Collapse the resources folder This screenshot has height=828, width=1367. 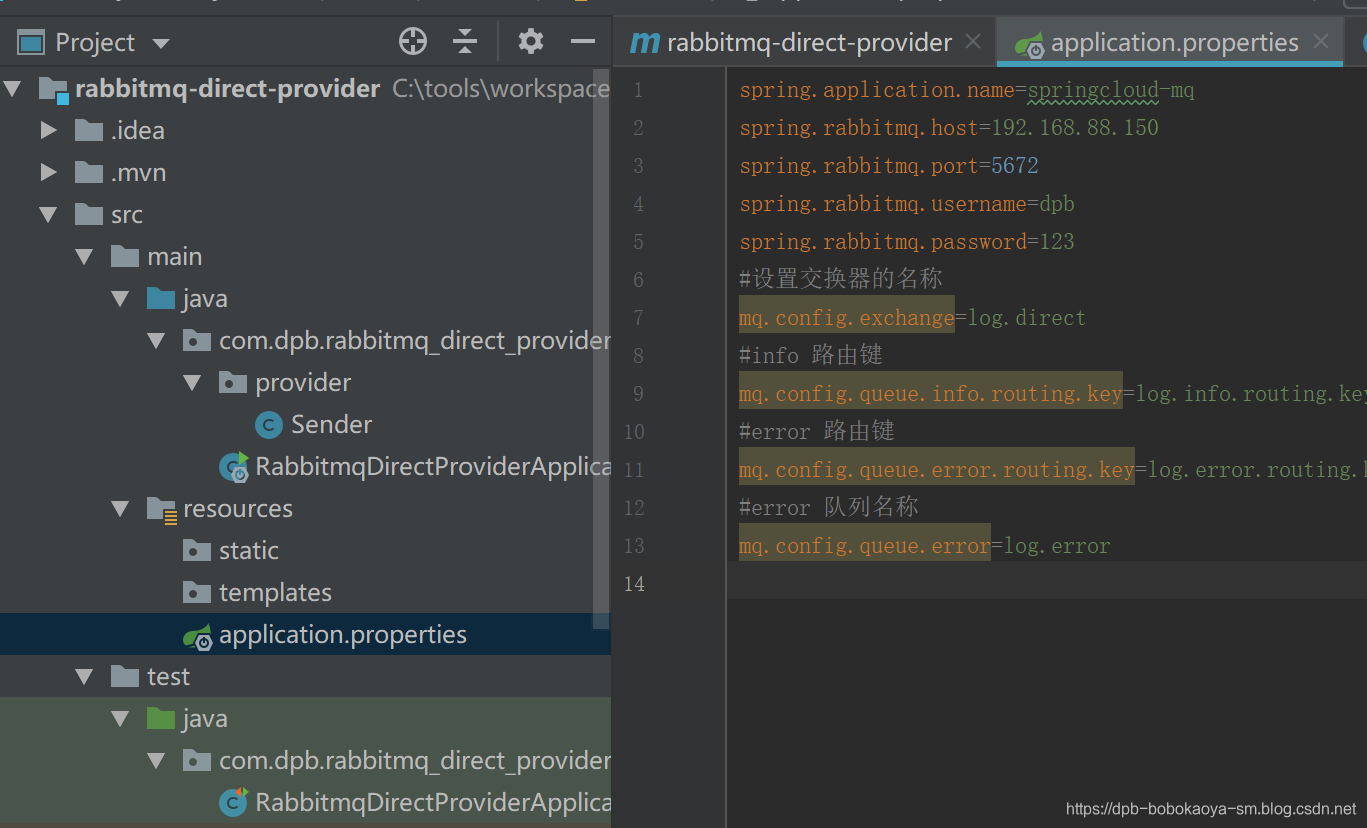coord(120,509)
